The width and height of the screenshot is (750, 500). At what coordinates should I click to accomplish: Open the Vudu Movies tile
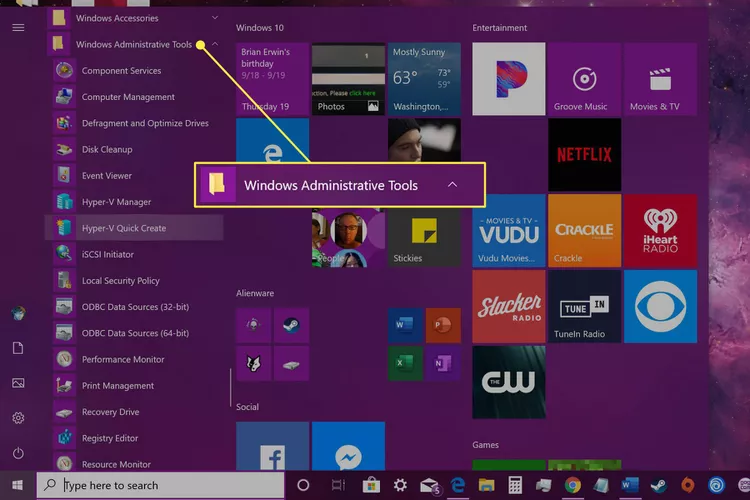click(509, 231)
